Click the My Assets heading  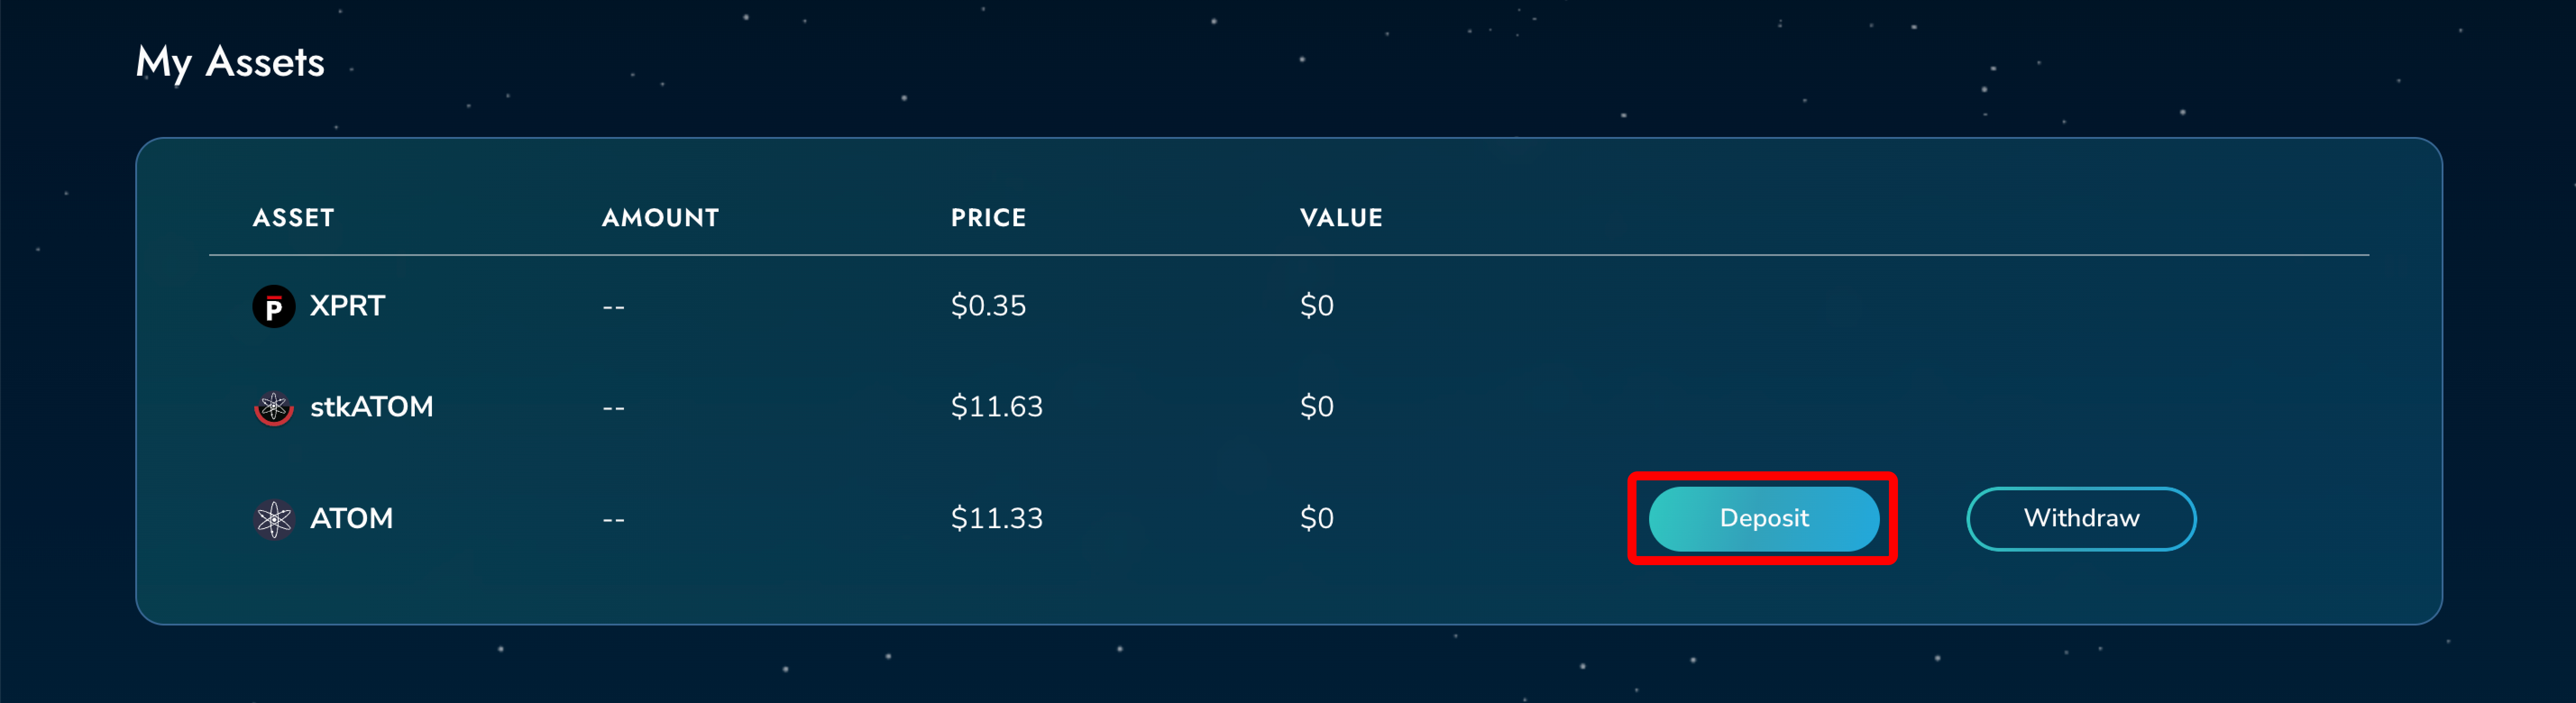pyautogui.click(x=230, y=63)
